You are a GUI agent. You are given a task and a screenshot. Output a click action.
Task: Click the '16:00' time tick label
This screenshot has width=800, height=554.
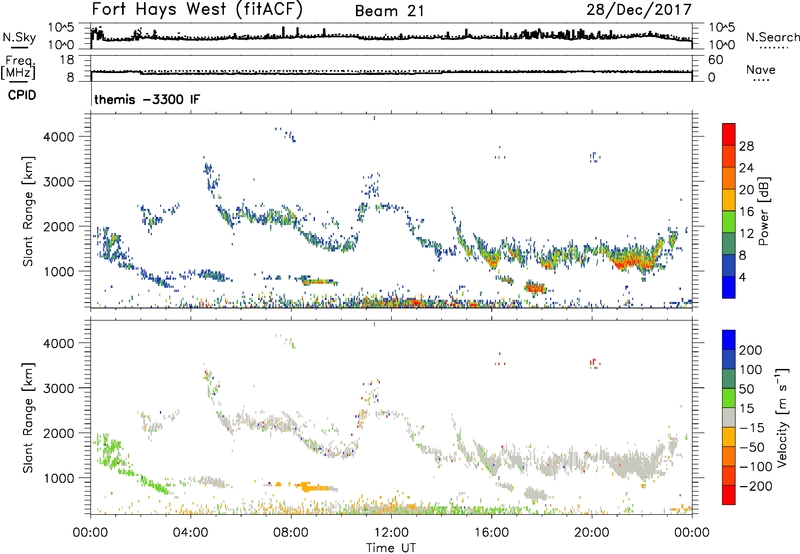(491, 533)
